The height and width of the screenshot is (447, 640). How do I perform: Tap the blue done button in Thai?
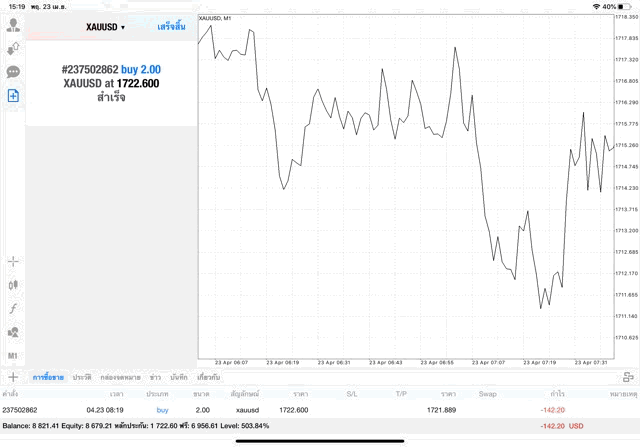tap(171, 27)
